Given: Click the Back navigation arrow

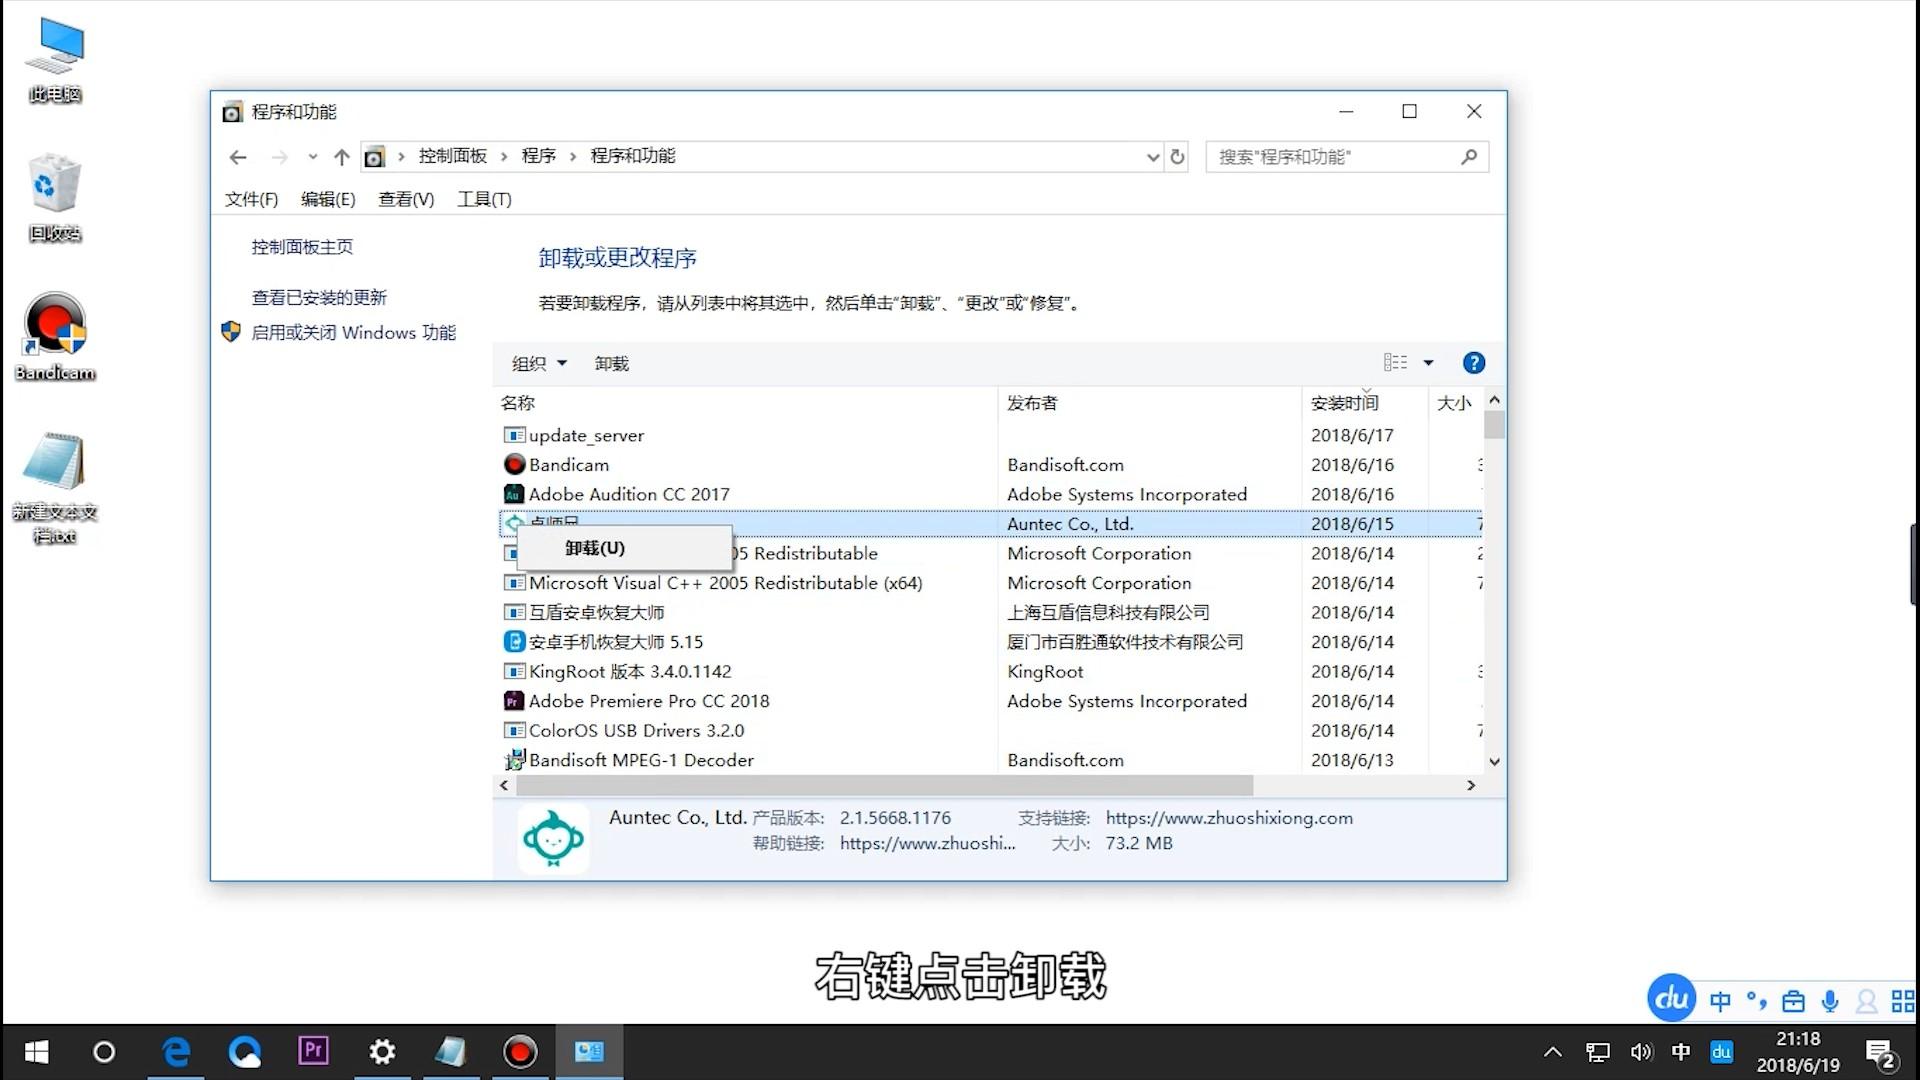Looking at the screenshot, I should click(238, 157).
